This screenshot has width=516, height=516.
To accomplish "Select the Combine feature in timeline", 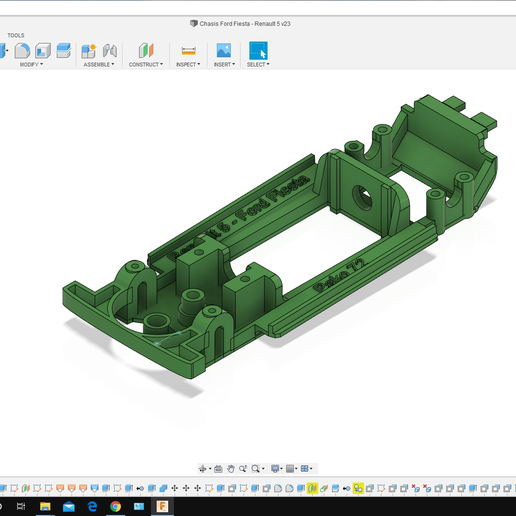I will point(163,488).
